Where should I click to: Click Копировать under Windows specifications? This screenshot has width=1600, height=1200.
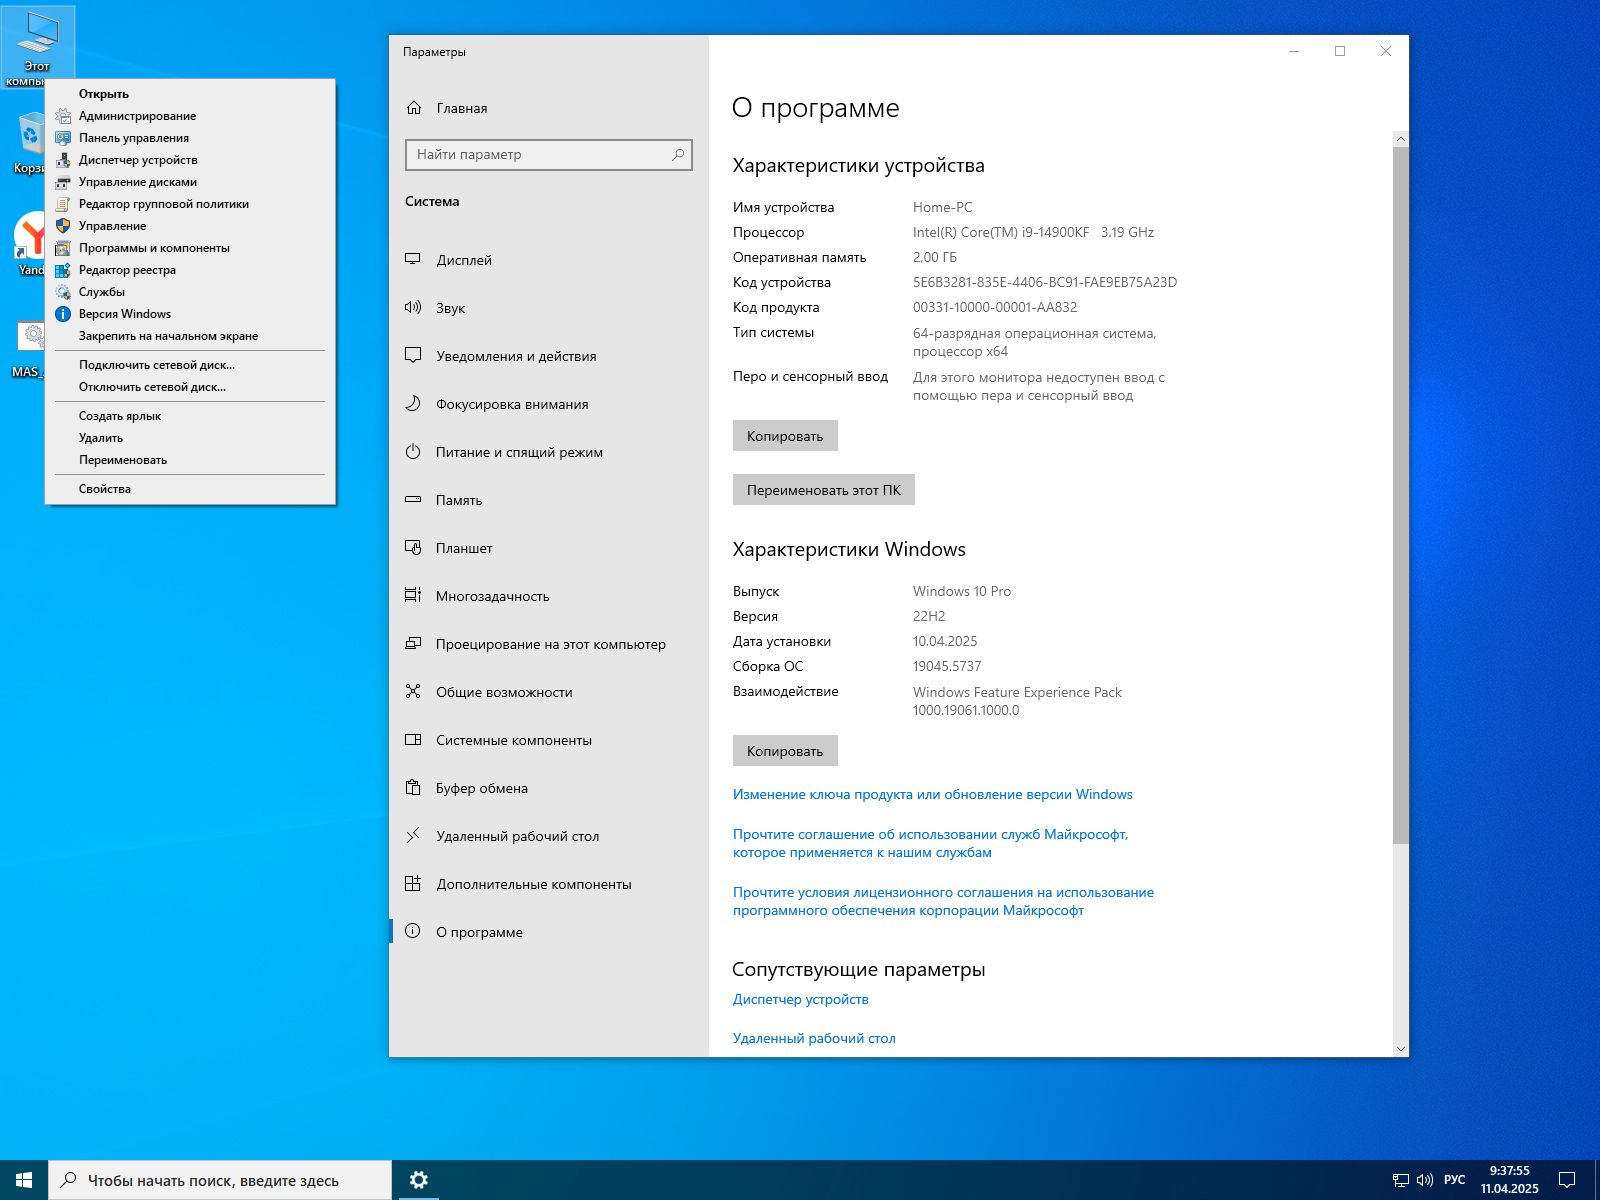click(x=785, y=751)
